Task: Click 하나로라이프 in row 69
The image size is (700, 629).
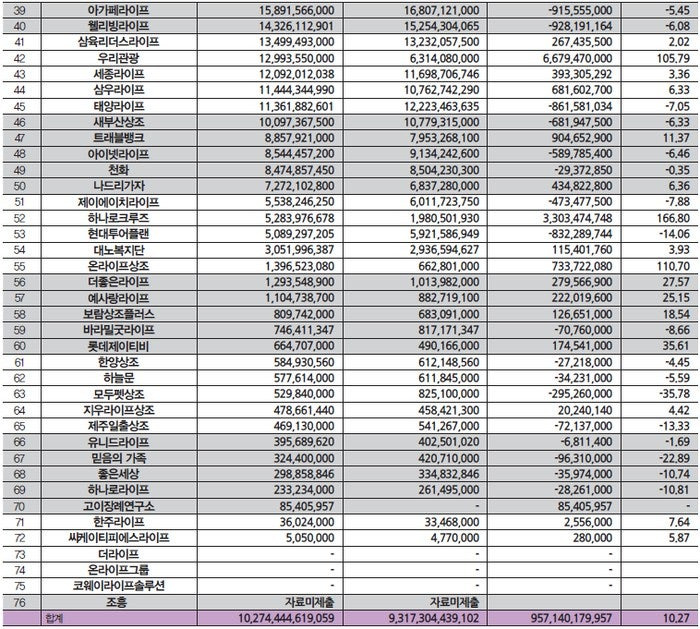Action: coord(118,490)
